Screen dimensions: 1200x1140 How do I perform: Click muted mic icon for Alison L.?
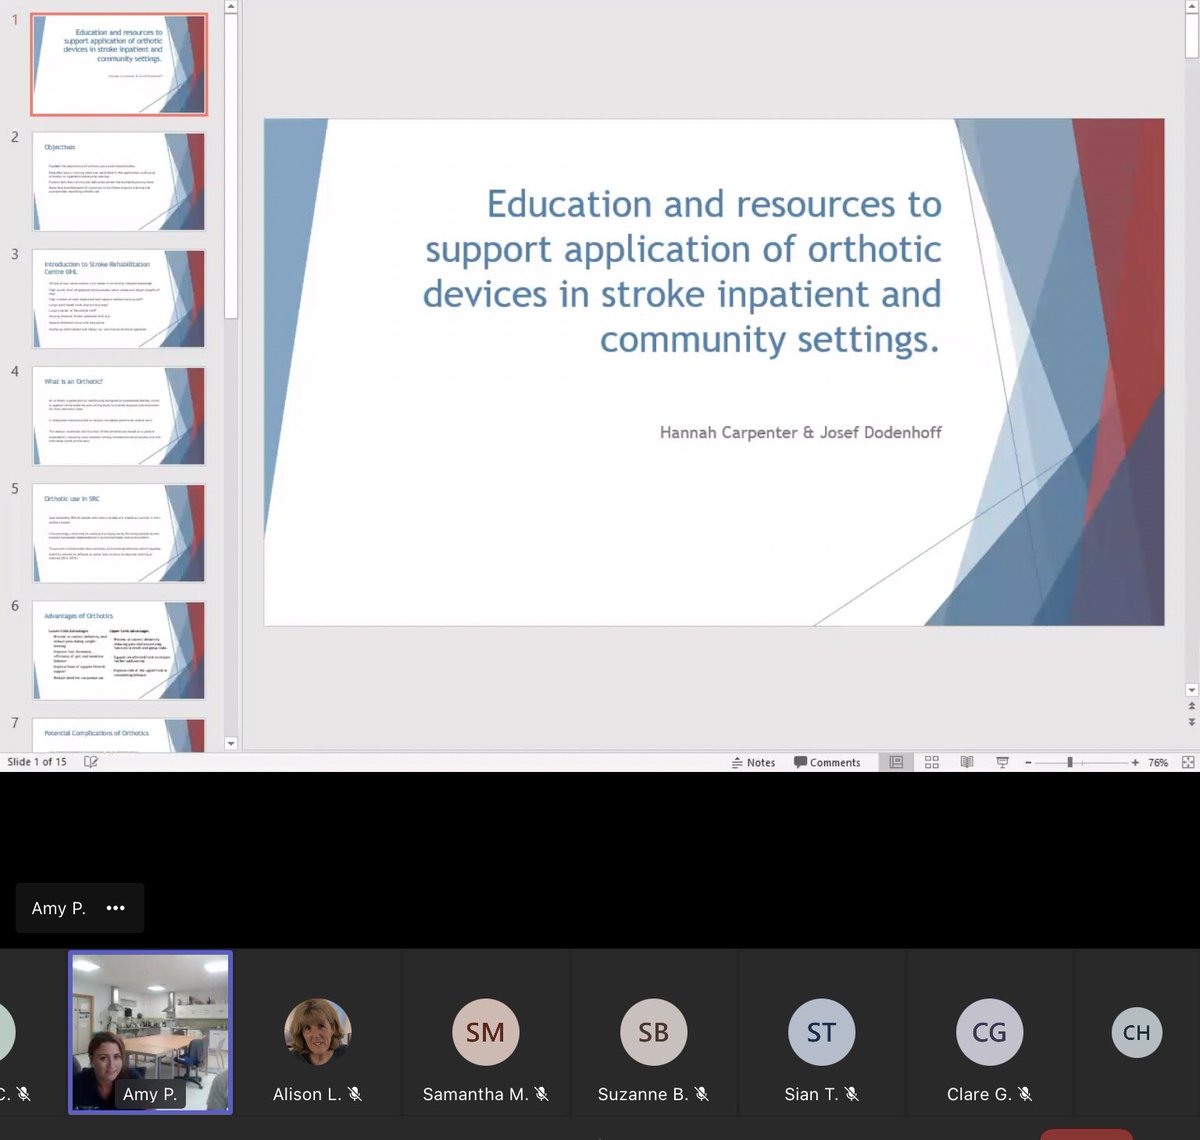tap(355, 1094)
